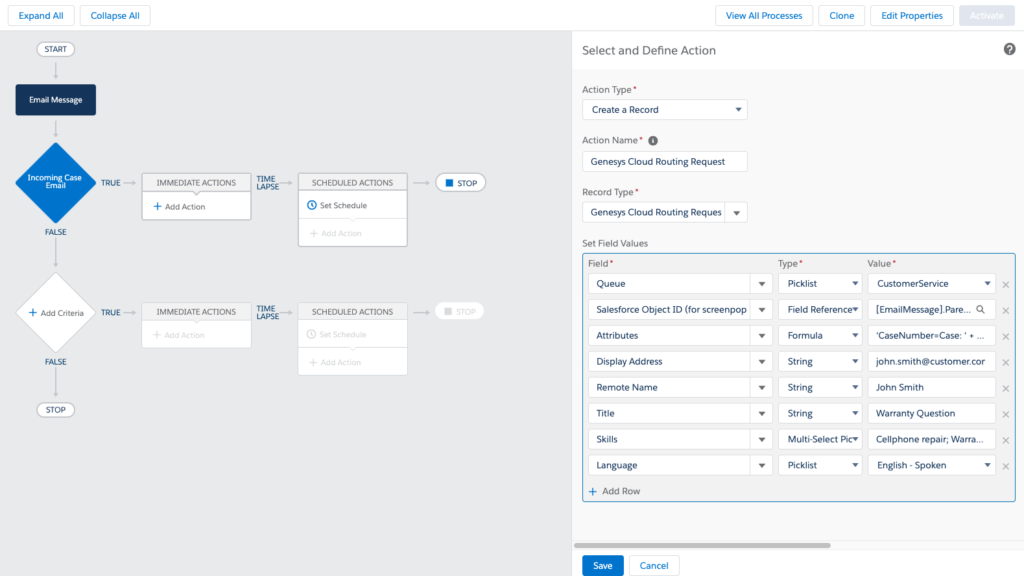
Task: Remove the Language row with its X icon
Action: pyautogui.click(x=1006, y=465)
